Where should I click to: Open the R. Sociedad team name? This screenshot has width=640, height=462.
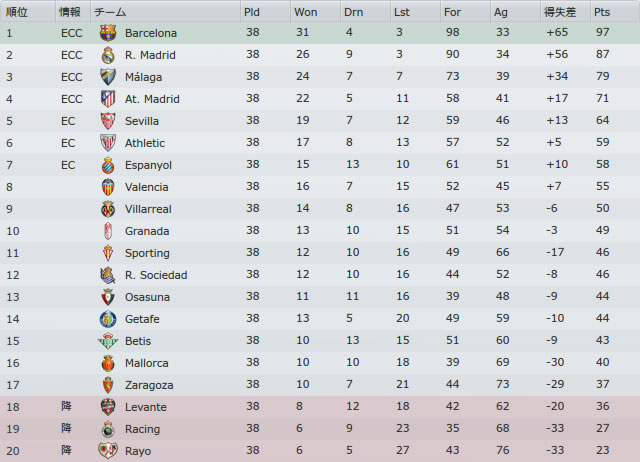click(x=156, y=275)
